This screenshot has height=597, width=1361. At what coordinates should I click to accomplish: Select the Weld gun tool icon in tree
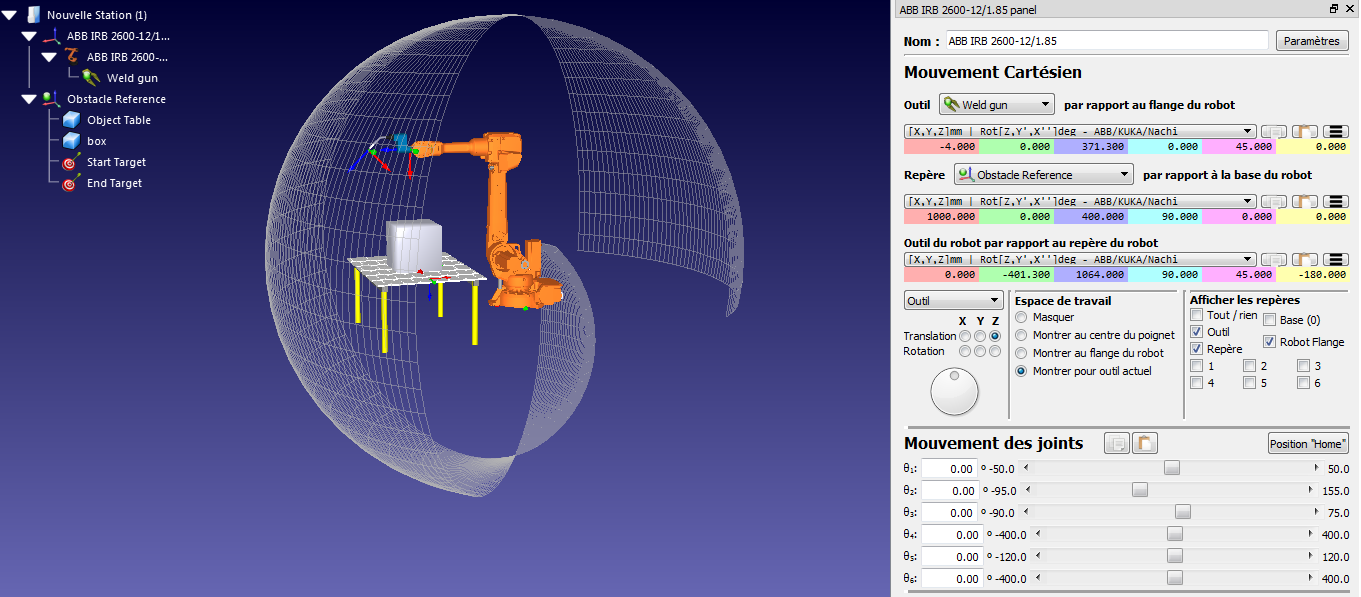tap(92, 78)
